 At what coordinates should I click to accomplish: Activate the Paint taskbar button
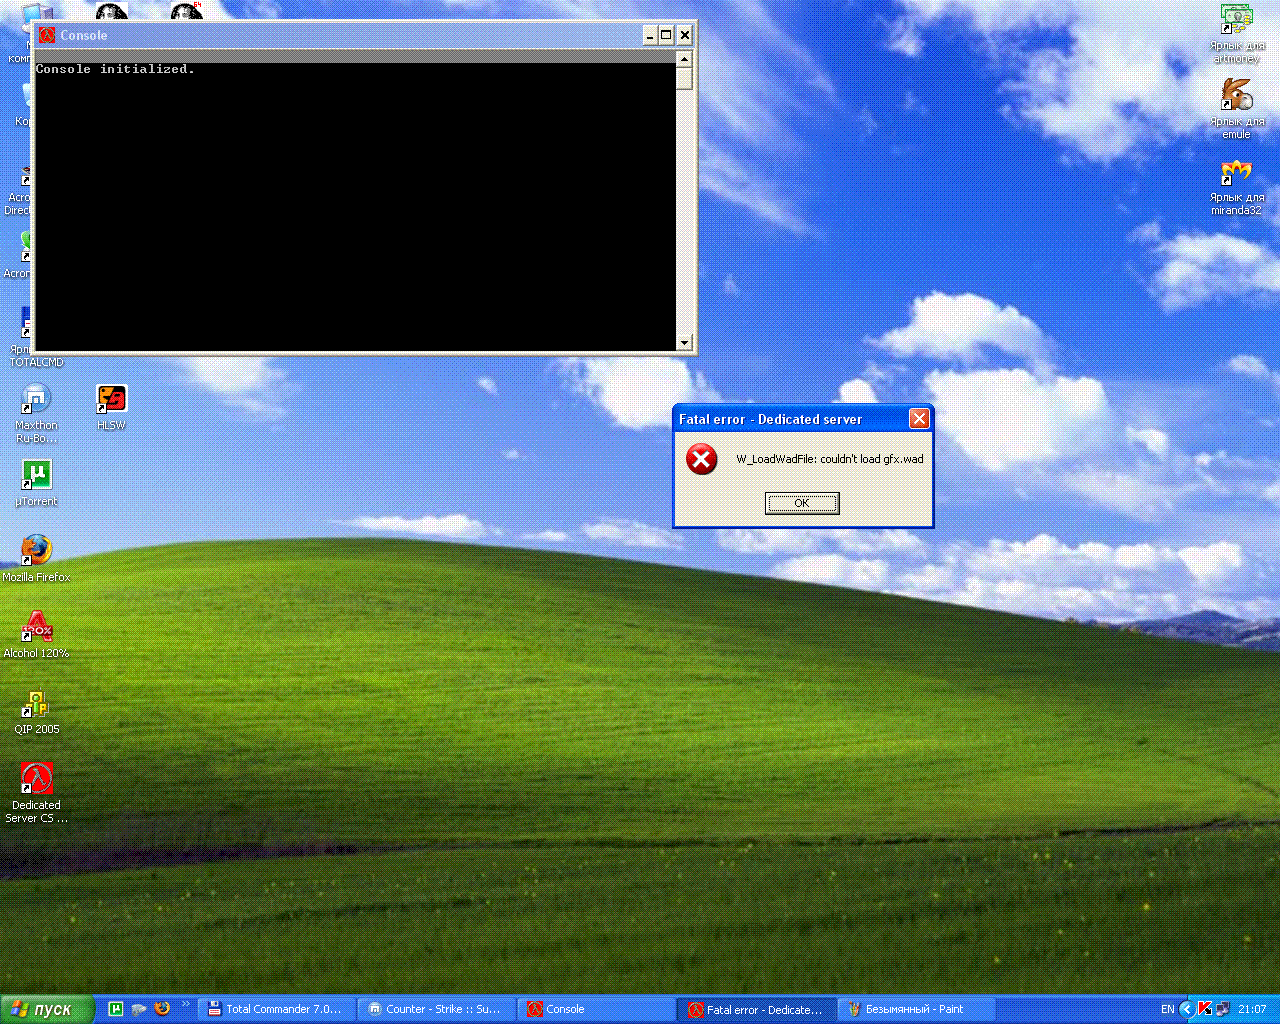918,1009
